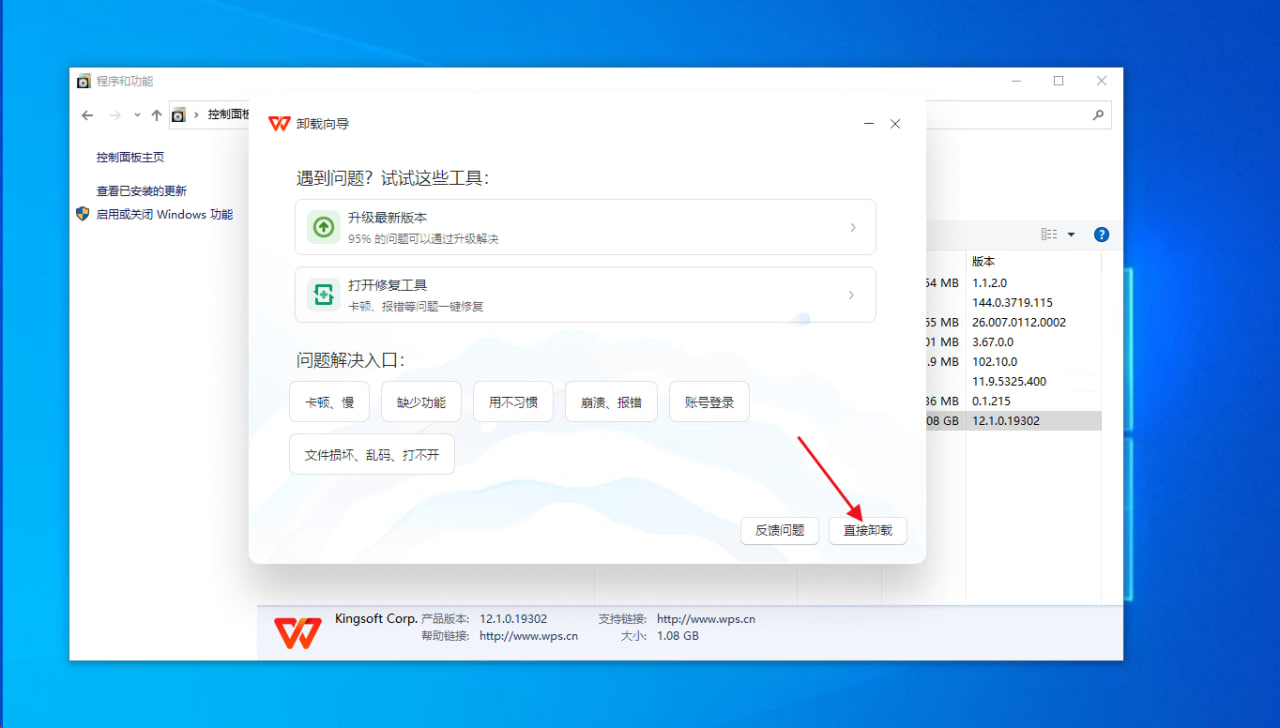Expand the recent locations dropdown chevron
The image size is (1280, 728).
[x=137, y=115]
